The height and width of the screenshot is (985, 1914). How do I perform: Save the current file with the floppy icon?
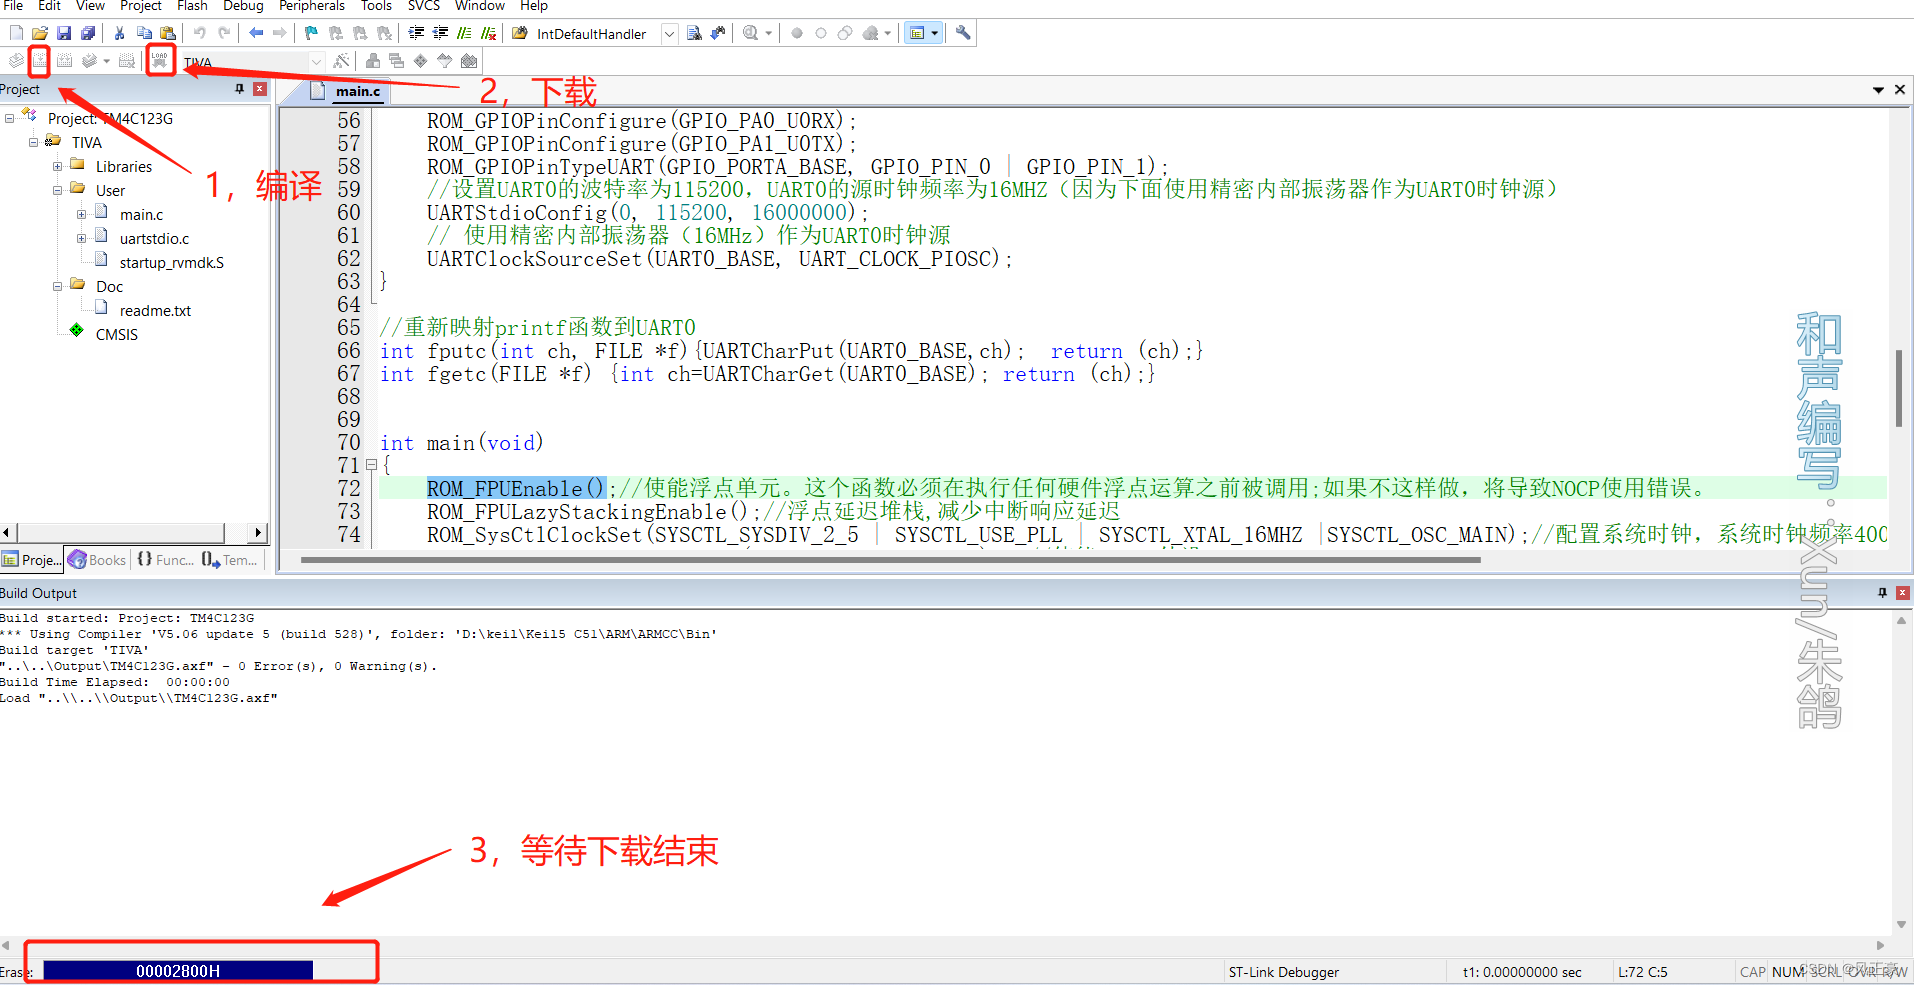[64, 33]
